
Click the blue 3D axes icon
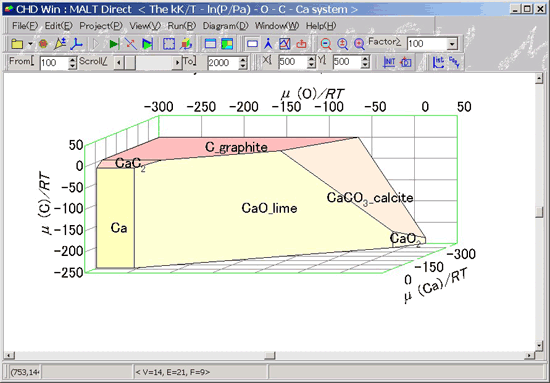tap(76, 44)
